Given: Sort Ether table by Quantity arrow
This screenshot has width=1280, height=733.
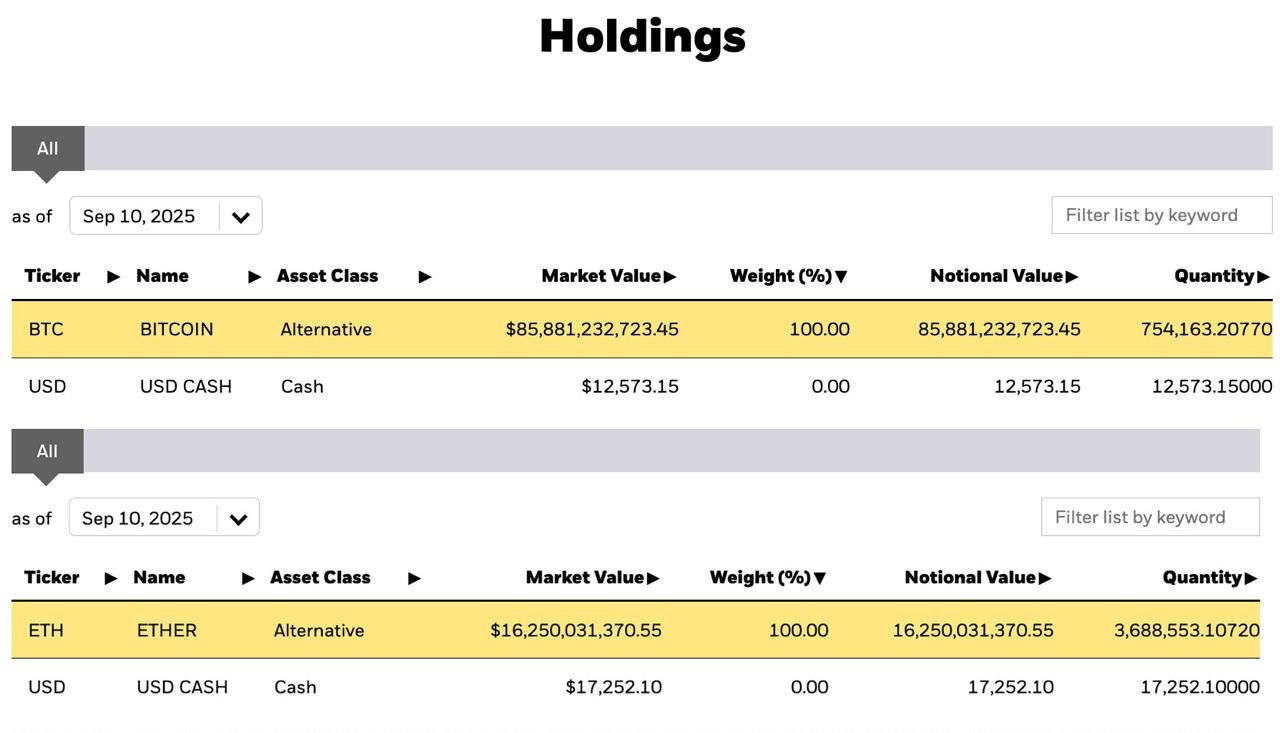Looking at the screenshot, I should pyautogui.click(x=1250, y=578).
